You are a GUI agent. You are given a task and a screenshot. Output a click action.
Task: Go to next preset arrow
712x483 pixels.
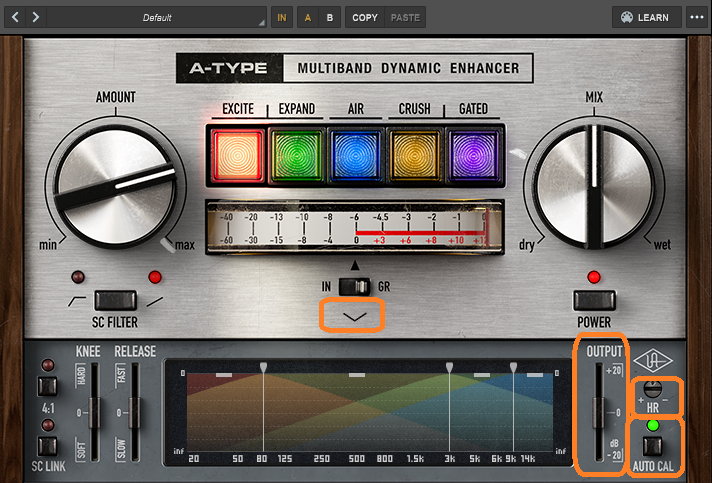[x=37, y=17]
